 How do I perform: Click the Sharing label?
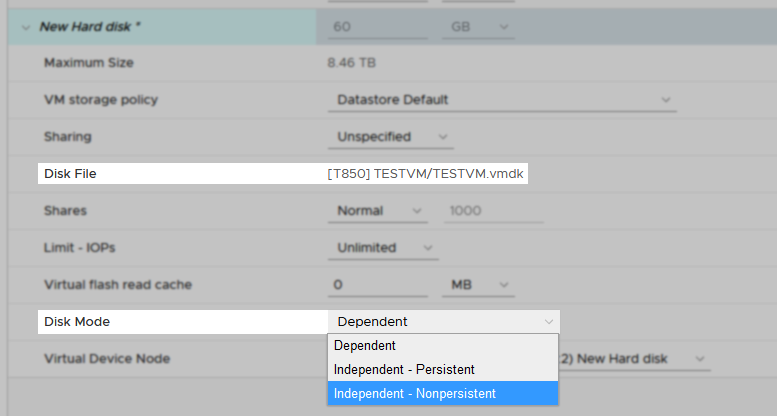pos(67,137)
